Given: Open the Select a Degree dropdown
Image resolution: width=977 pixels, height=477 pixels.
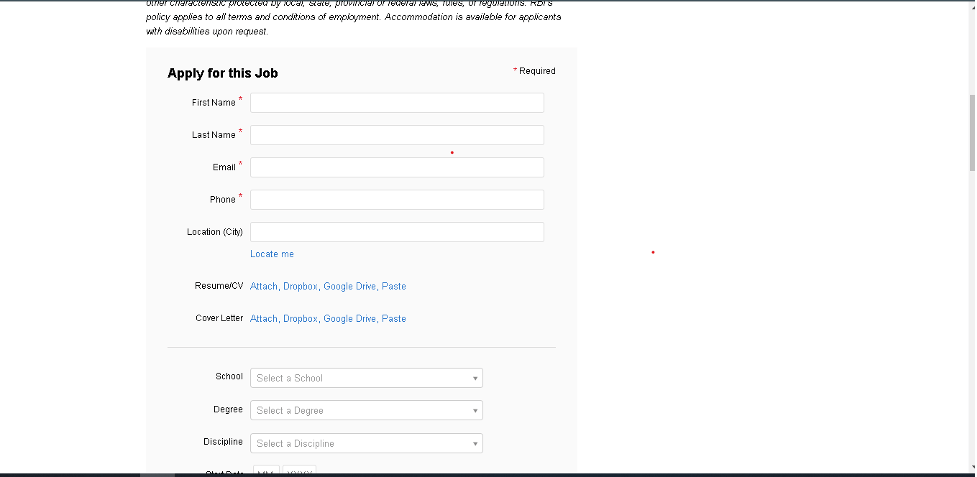Looking at the screenshot, I should click(366, 410).
